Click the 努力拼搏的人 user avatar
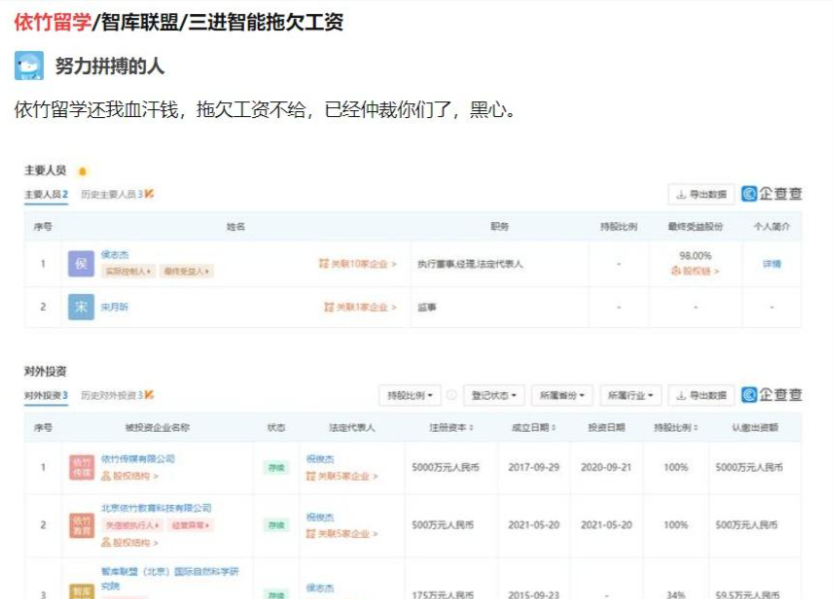Viewport: 833px width, 599px height. 29,66
